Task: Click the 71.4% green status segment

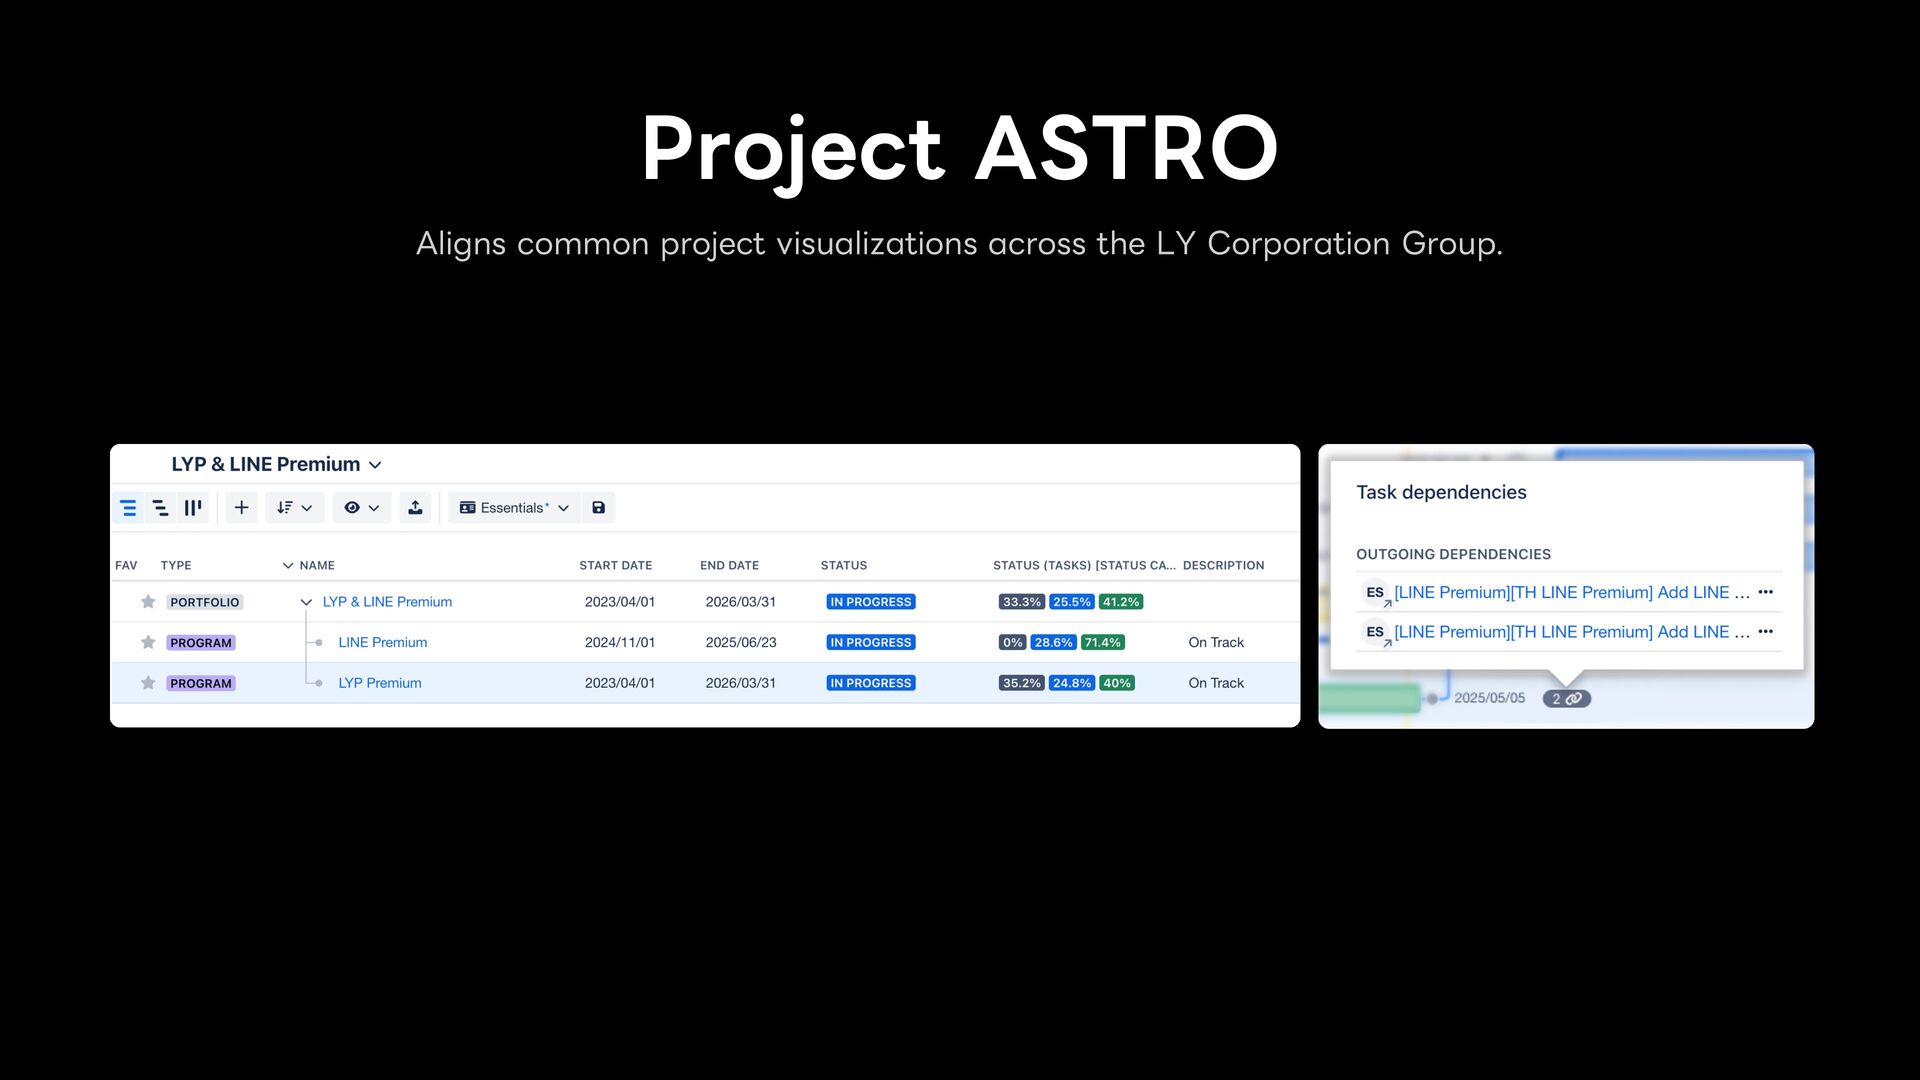Action: pyautogui.click(x=1103, y=643)
